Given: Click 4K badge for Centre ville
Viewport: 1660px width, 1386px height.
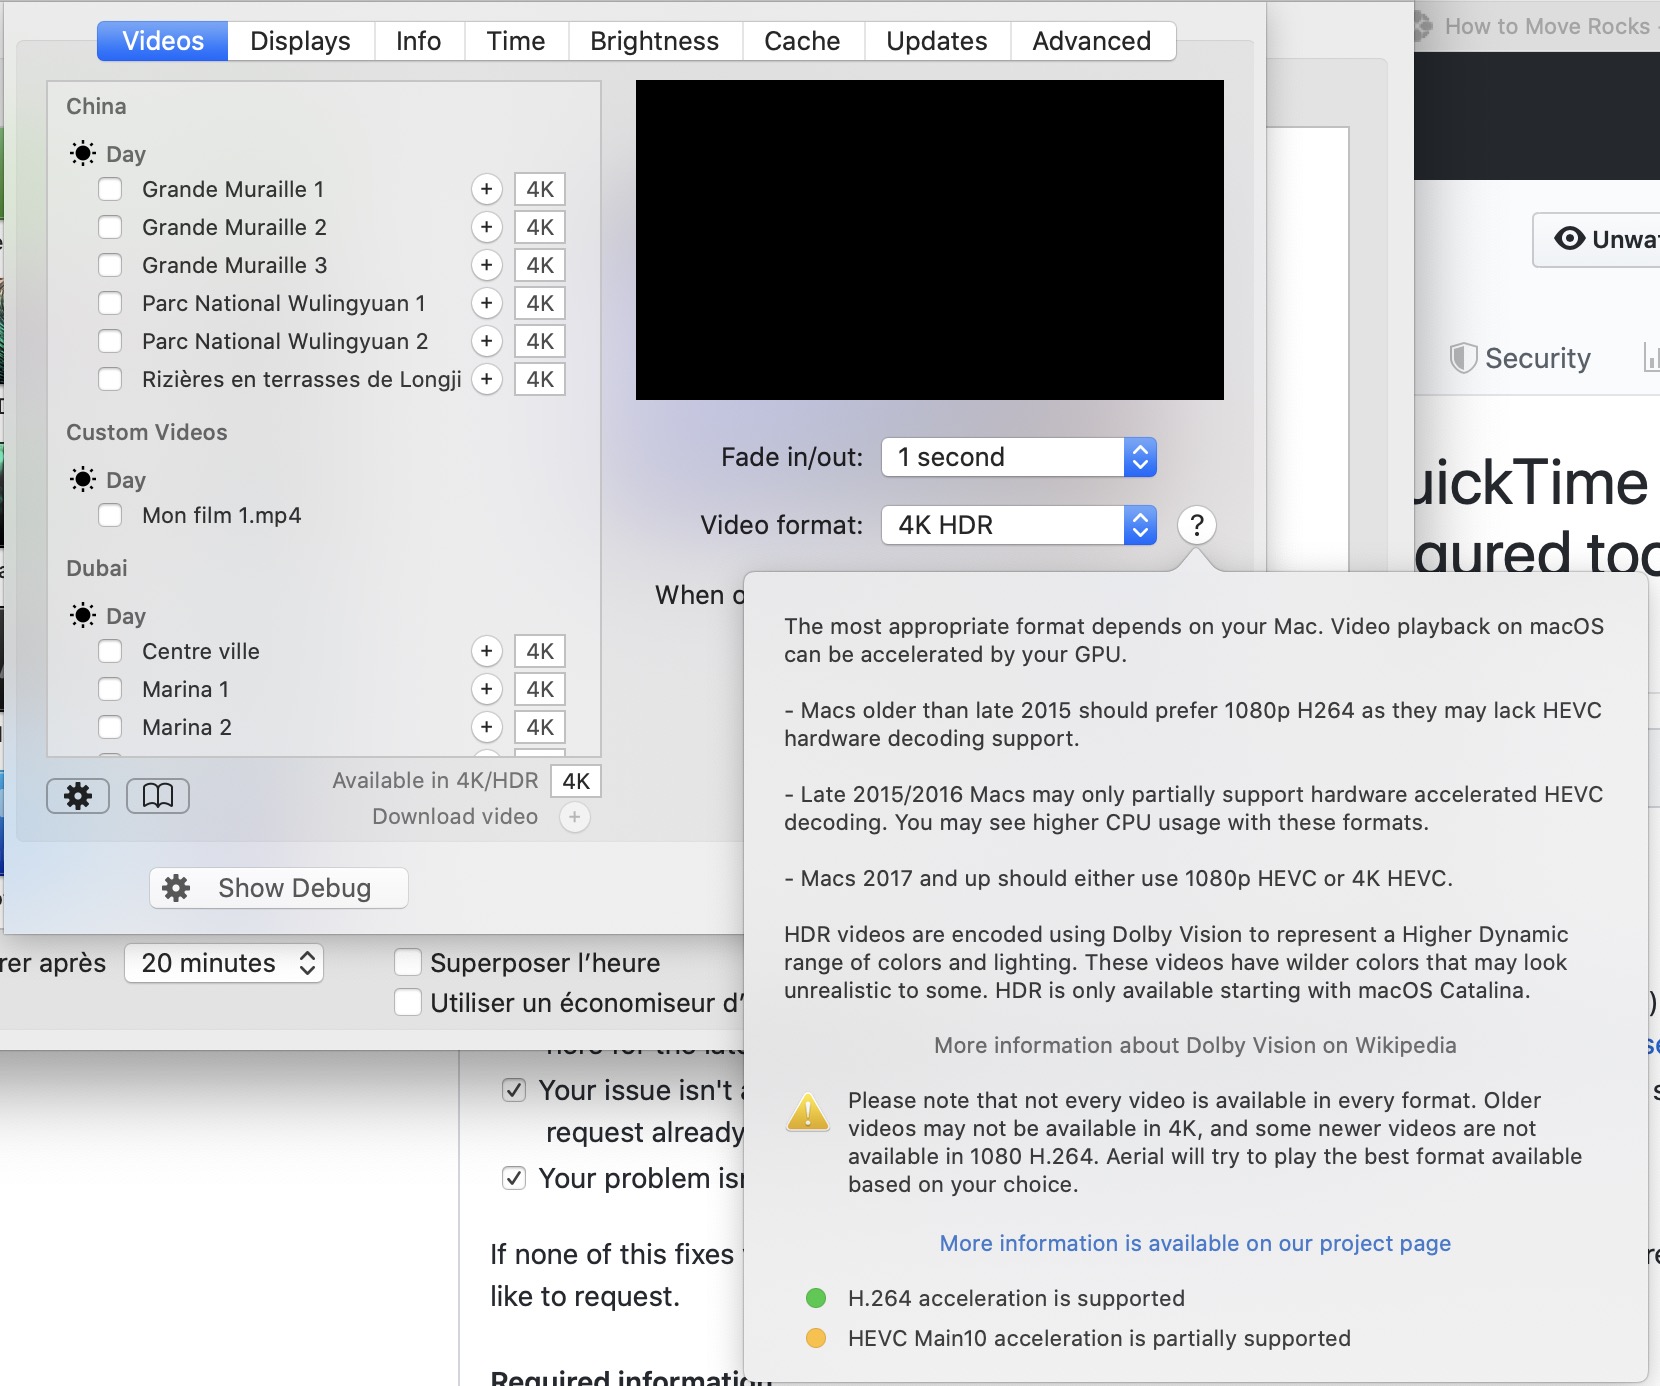Looking at the screenshot, I should coord(540,651).
